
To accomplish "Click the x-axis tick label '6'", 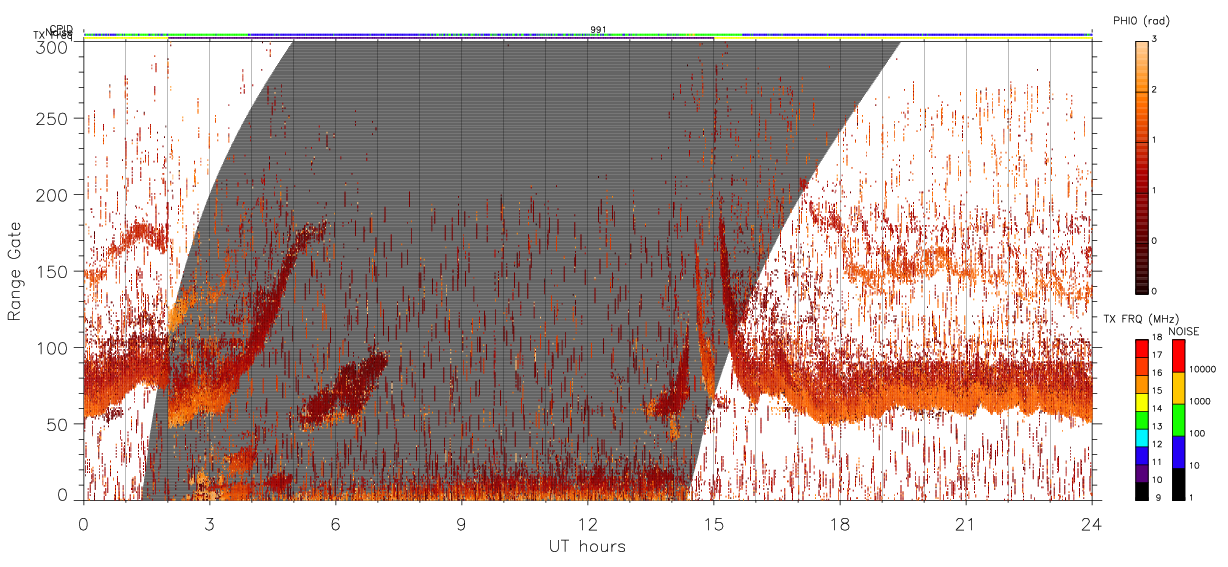I will [x=336, y=523].
